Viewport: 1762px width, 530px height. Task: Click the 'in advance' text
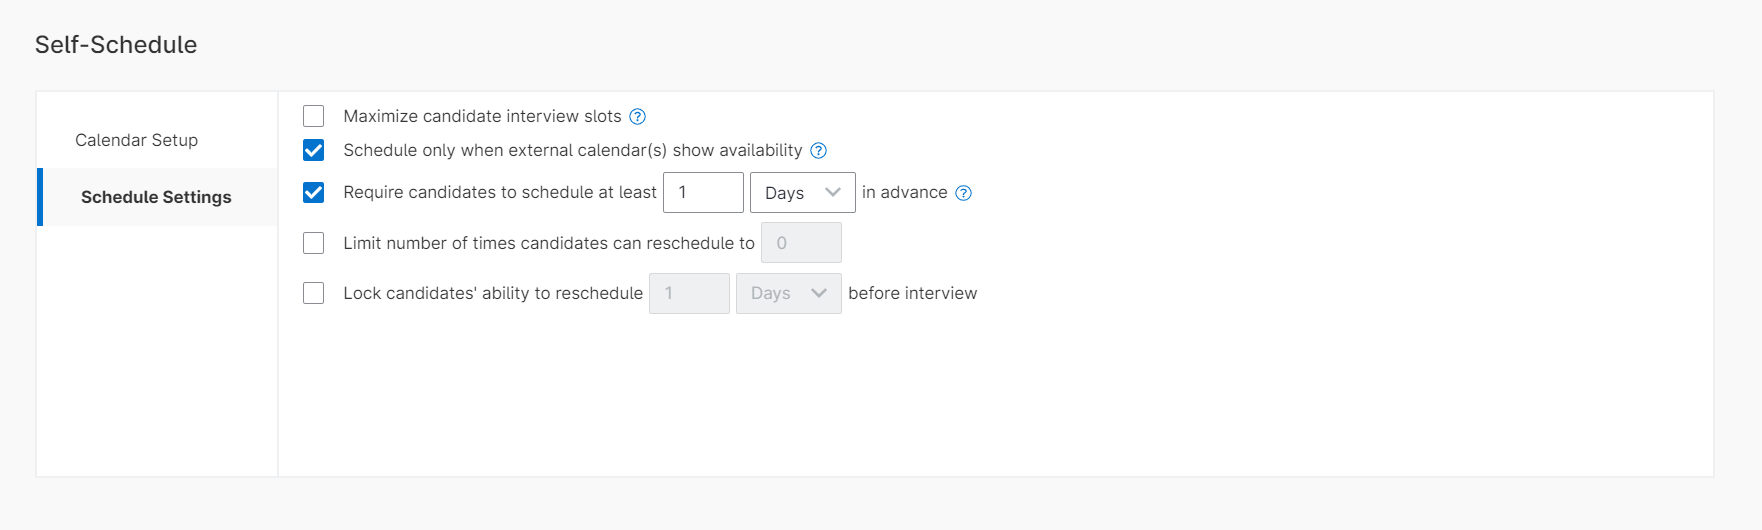904,192
